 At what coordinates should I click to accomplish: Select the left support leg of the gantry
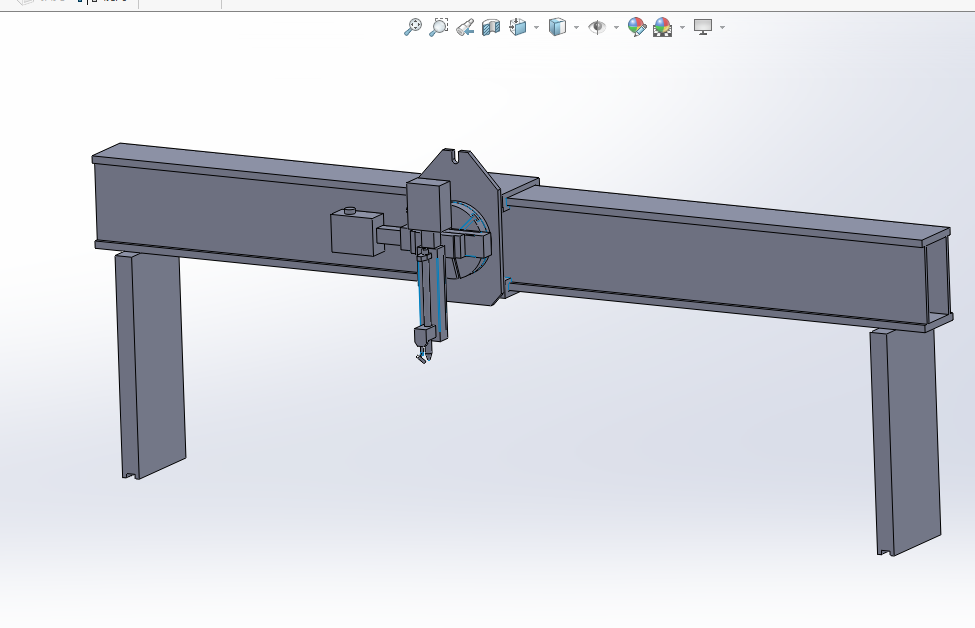click(151, 364)
